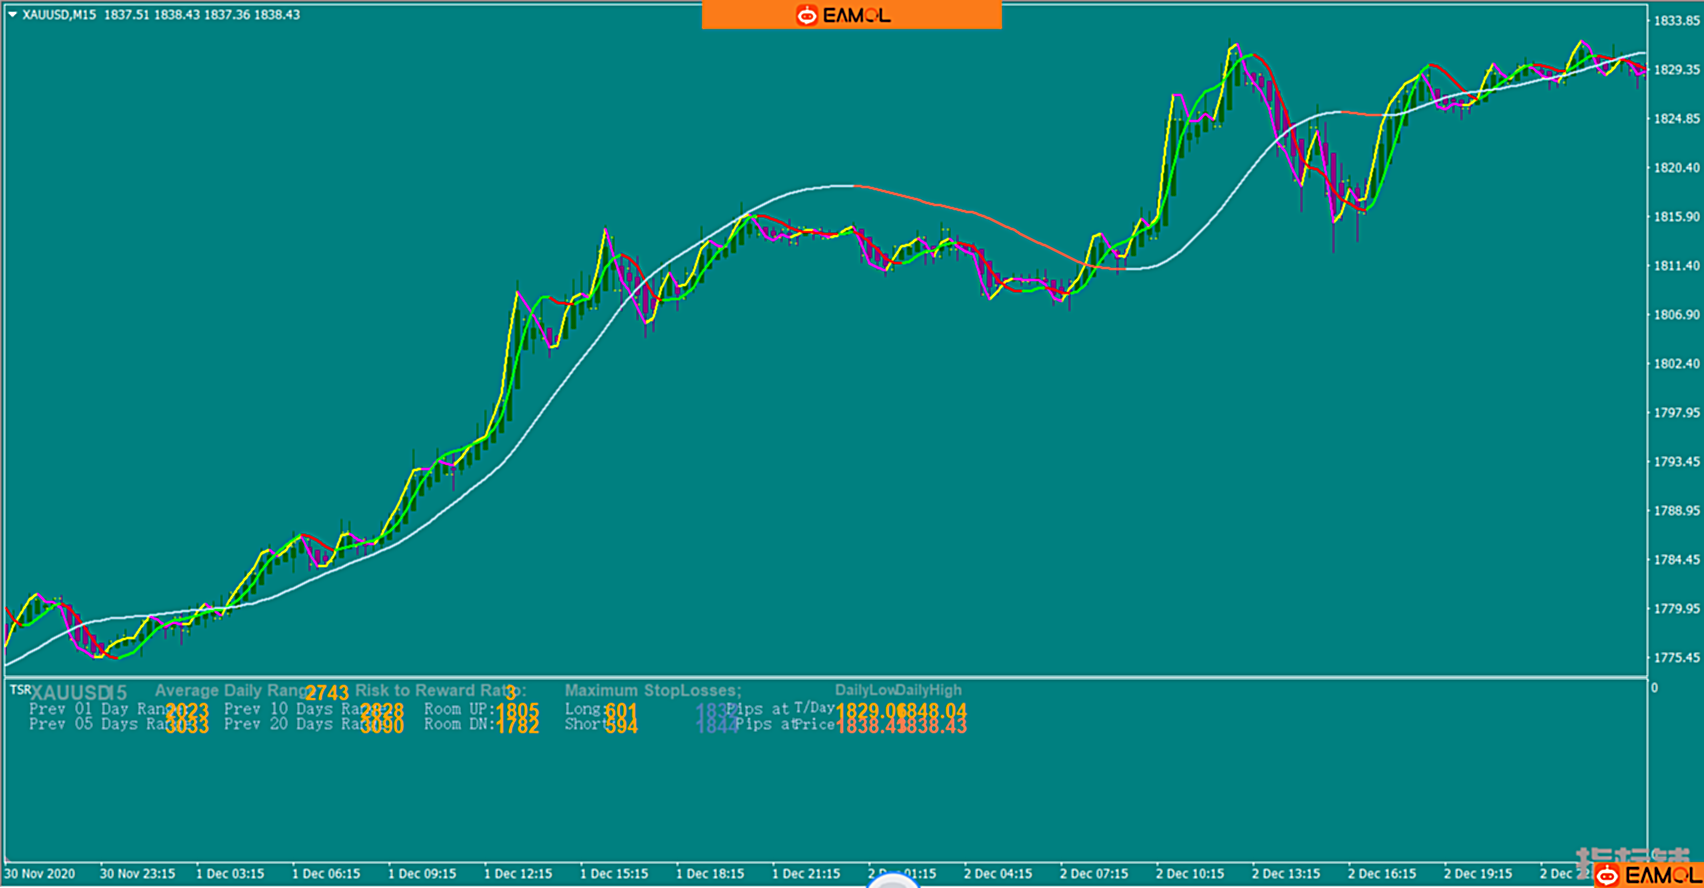Viewport: 1704px width, 888px height.
Task: Click the orange EAMOL banner at top
Action: (x=851, y=15)
